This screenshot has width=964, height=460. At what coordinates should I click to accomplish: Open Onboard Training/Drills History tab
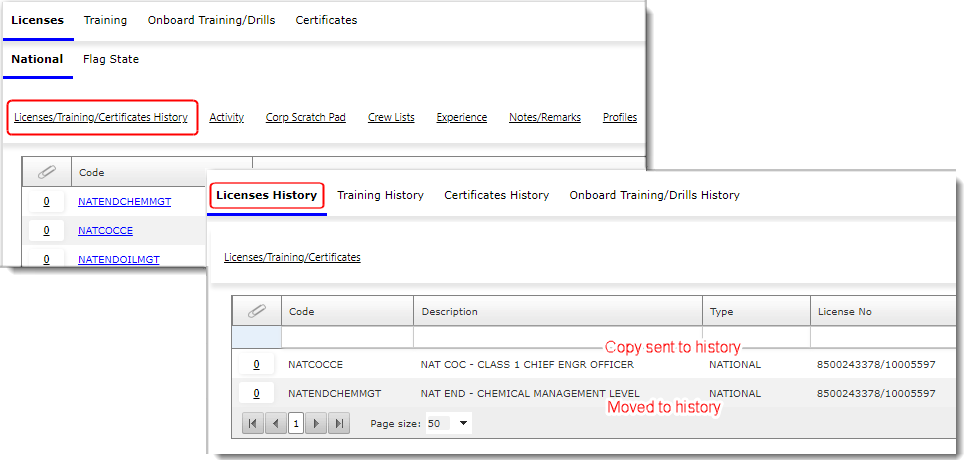pos(654,195)
